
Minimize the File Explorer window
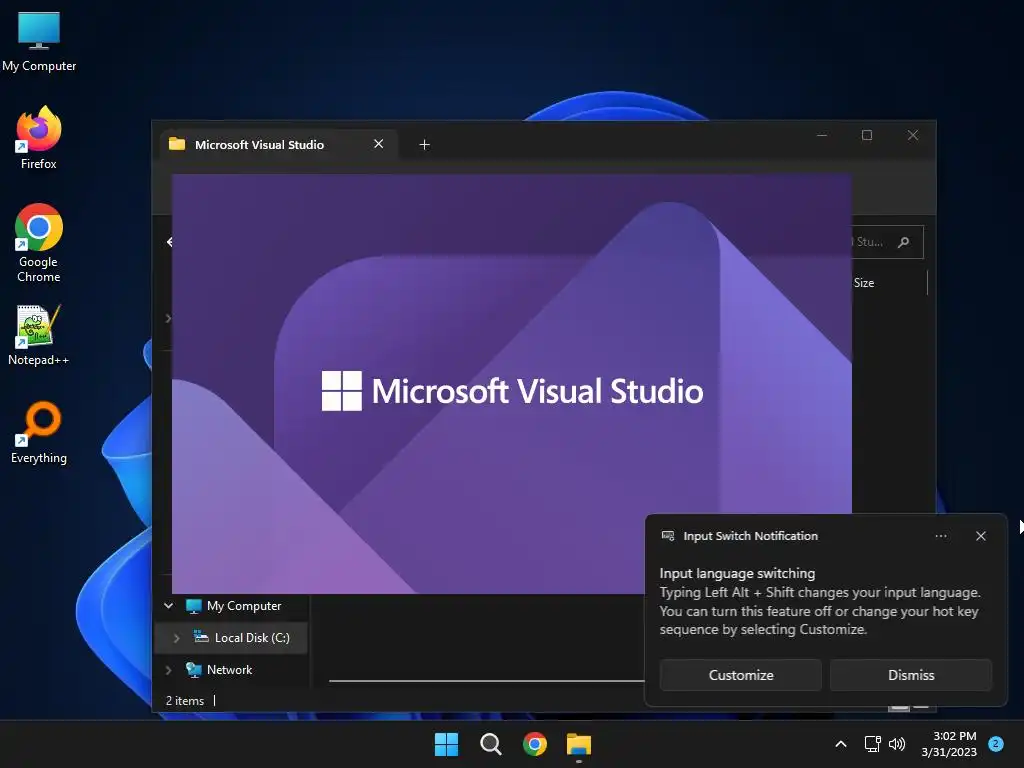tap(822, 135)
